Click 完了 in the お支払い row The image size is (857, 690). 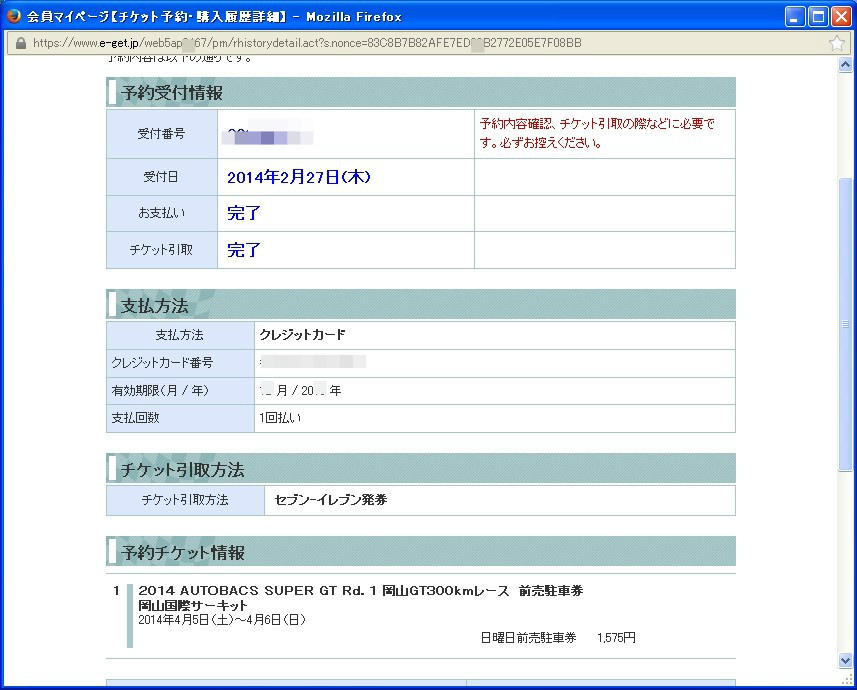244,213
